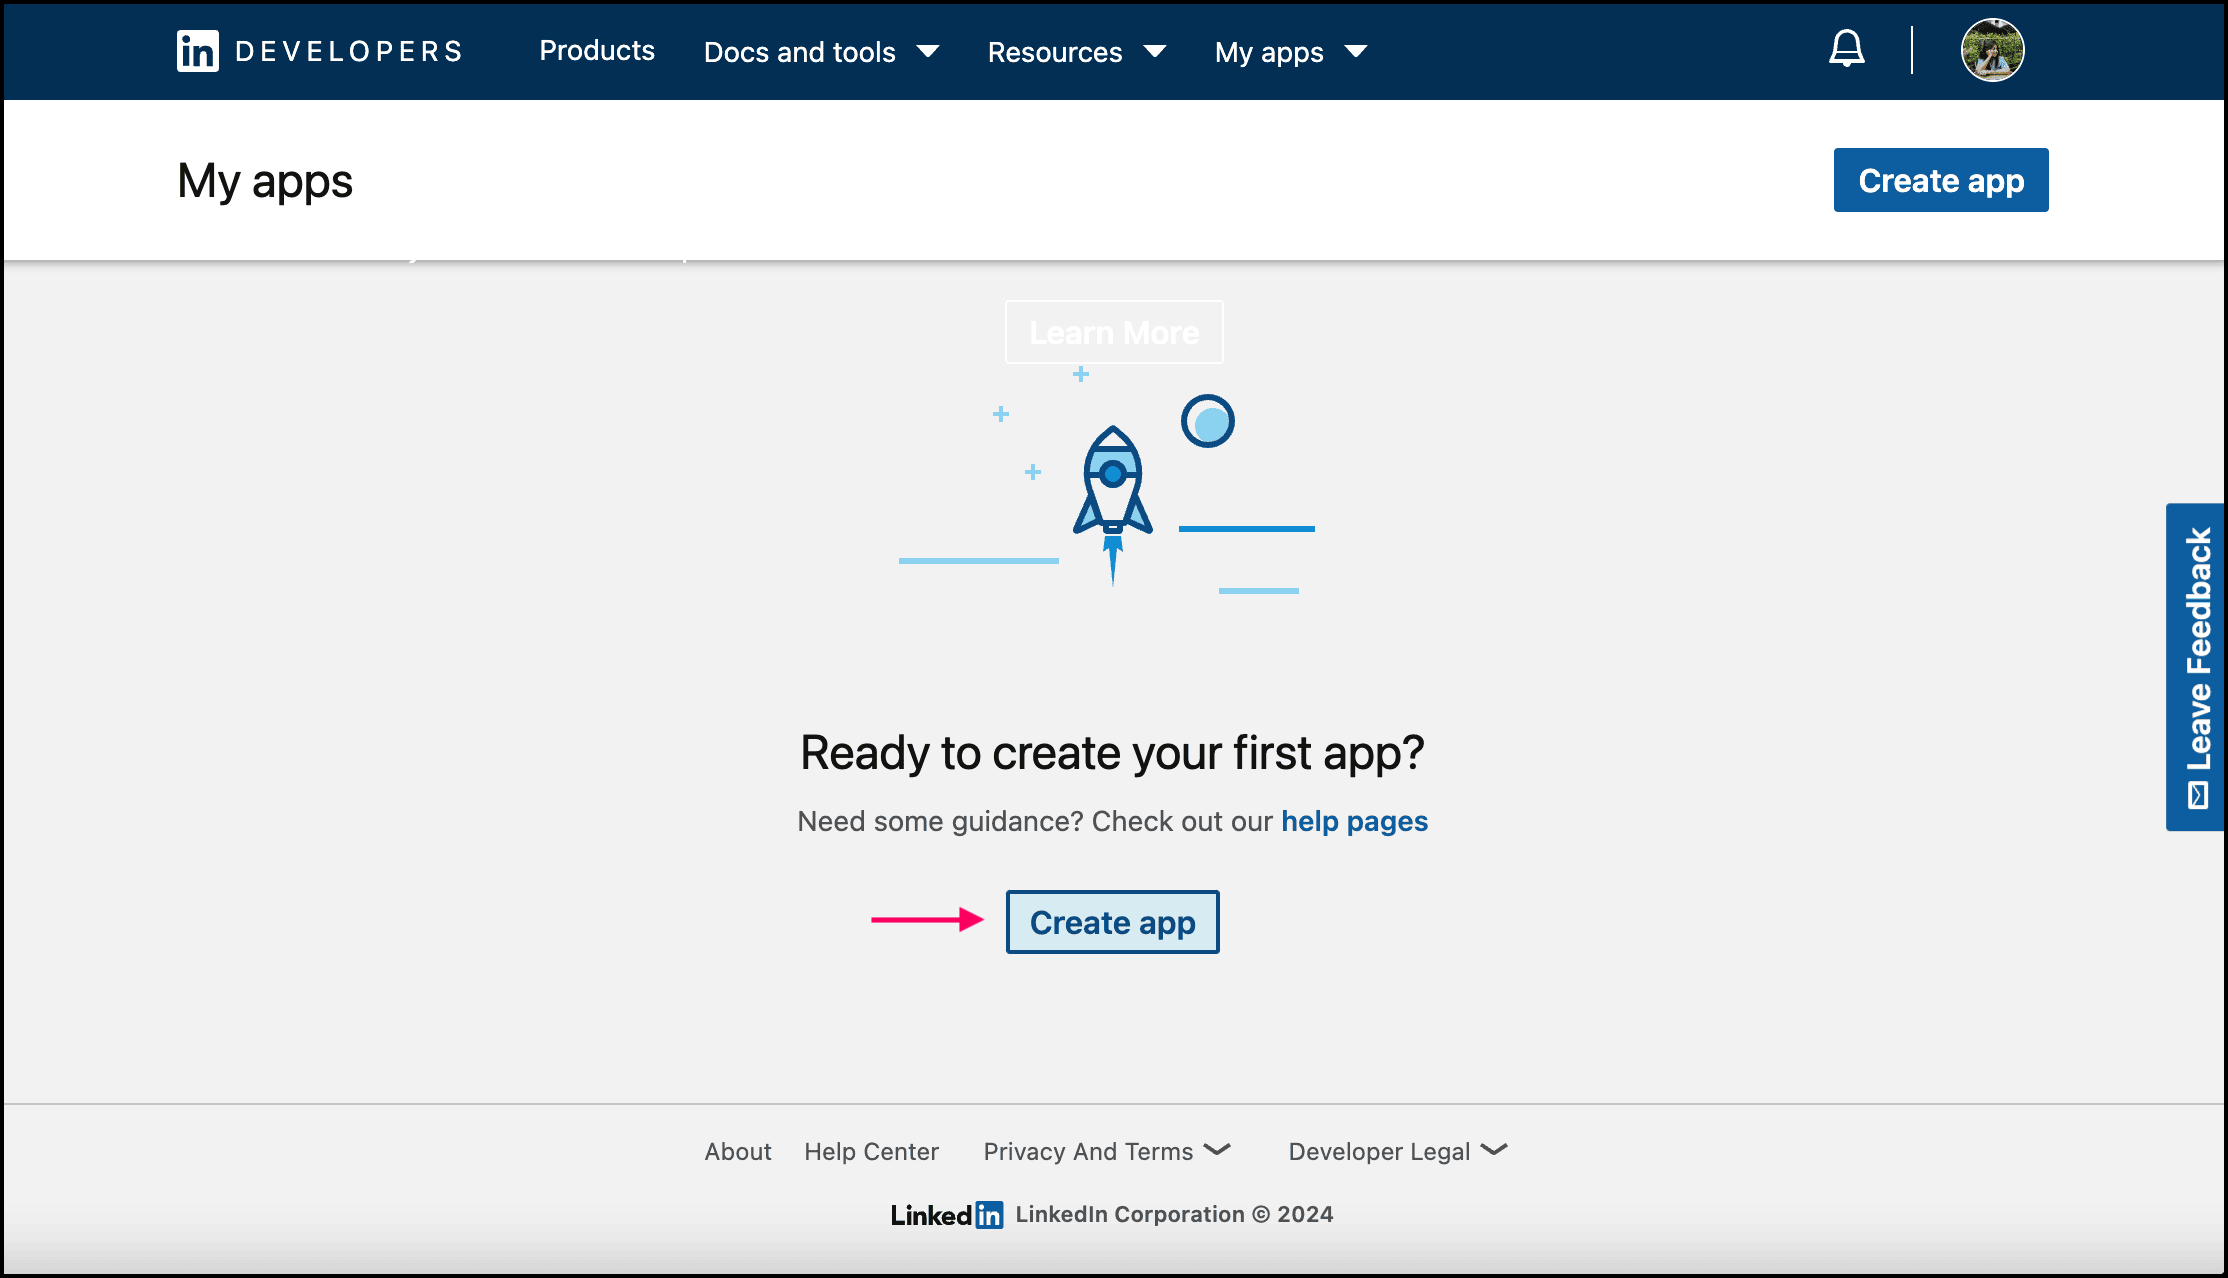
Task: Expand Privacy And Terms footer menu
Action: (1106, 1151)
